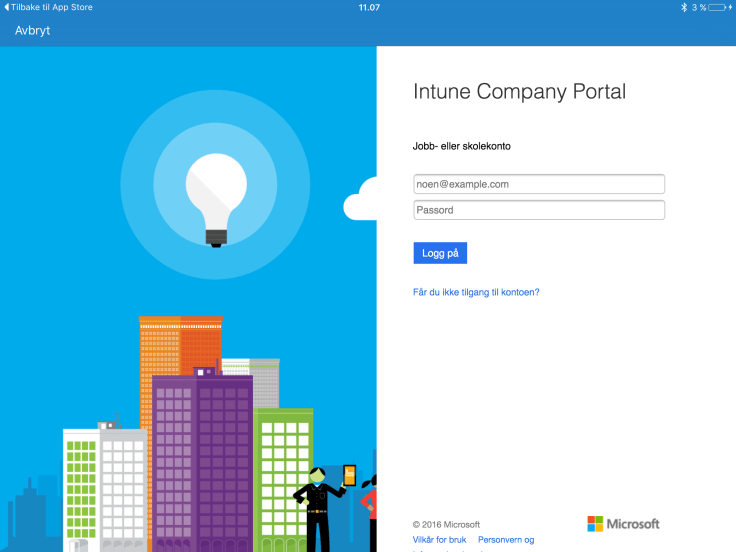Open the Får du ikke tilgang til kontoen? link

pyautogui.click(x=476, y=292)
